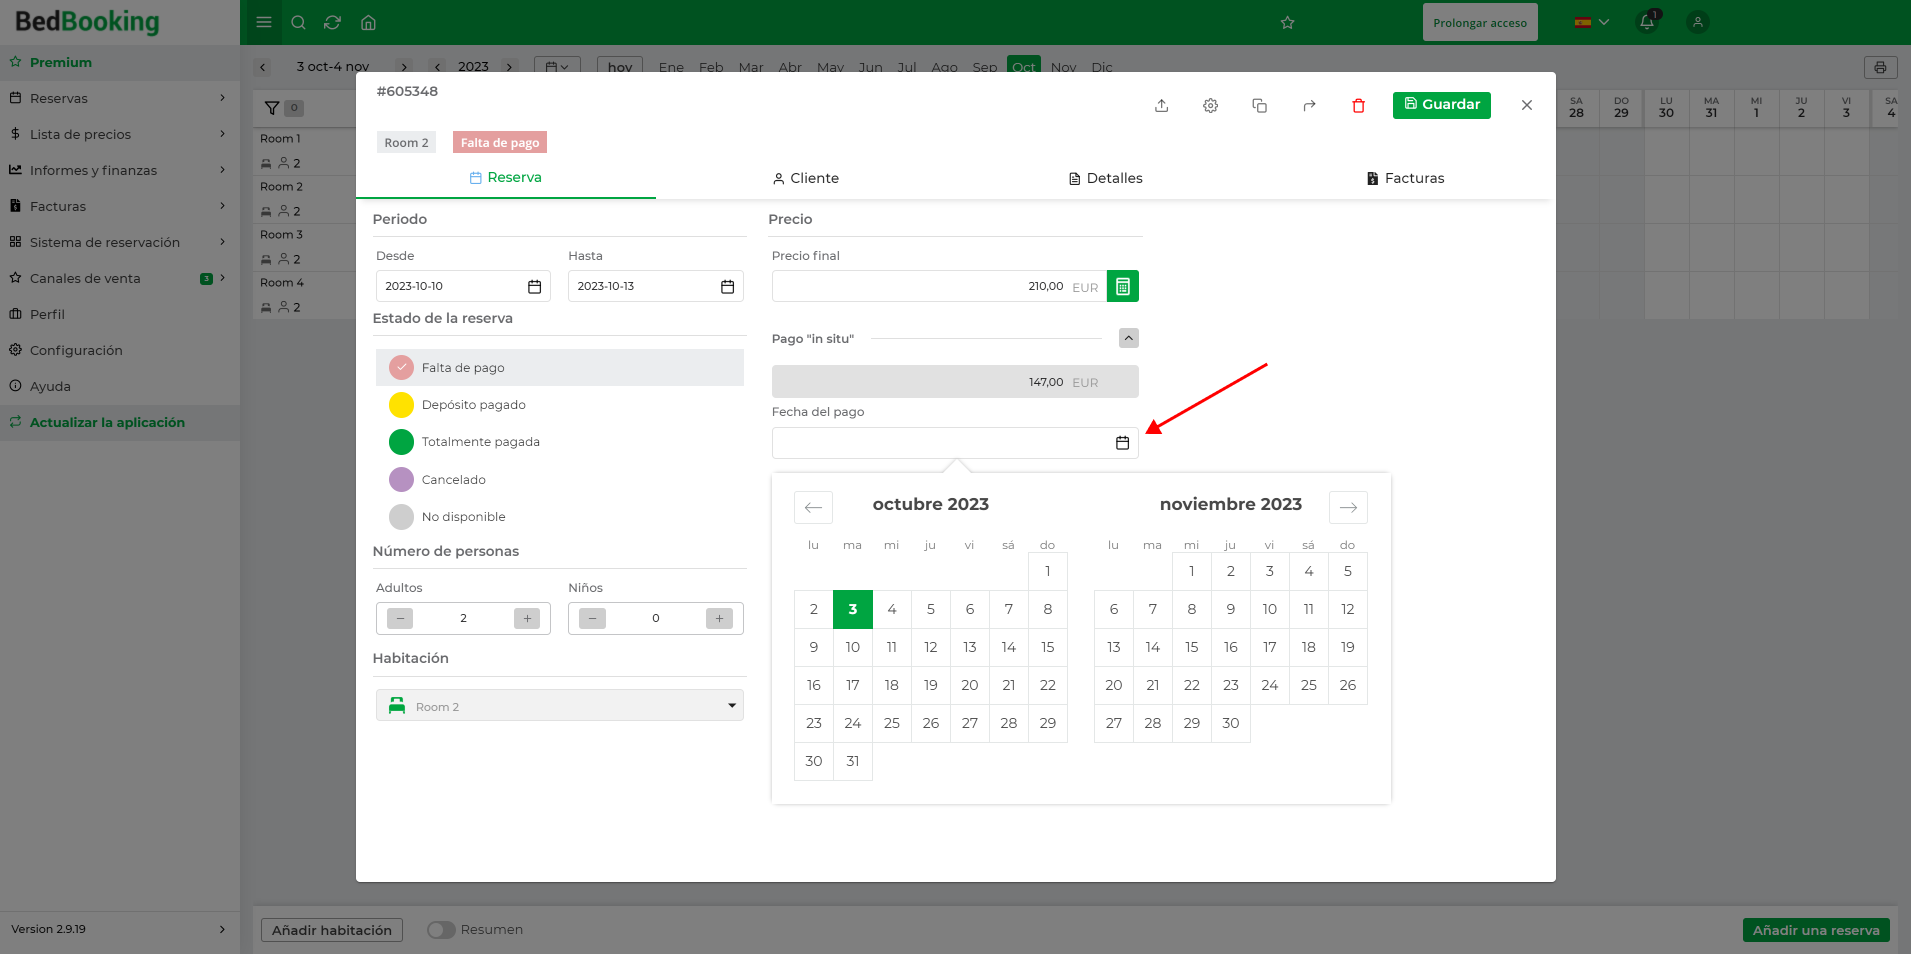
Task: Click the forward share arrow icon
Action: 1309,105
